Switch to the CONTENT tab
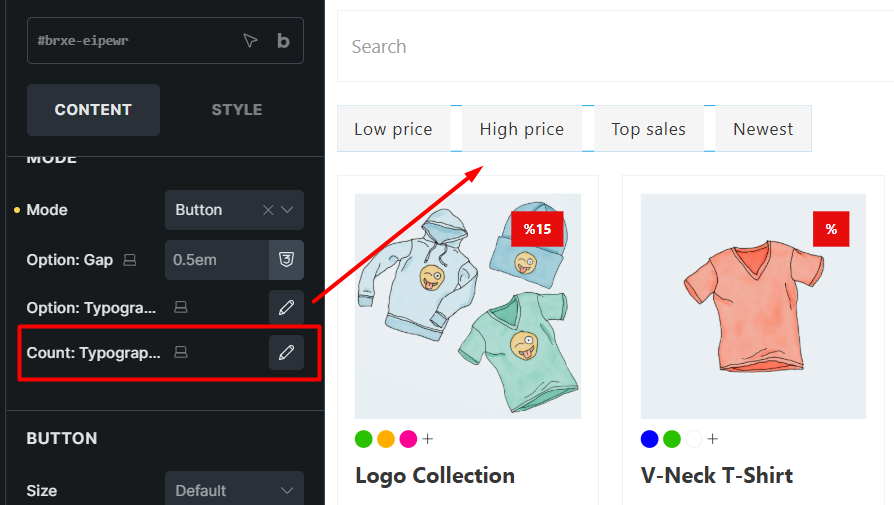 point(93,110)
